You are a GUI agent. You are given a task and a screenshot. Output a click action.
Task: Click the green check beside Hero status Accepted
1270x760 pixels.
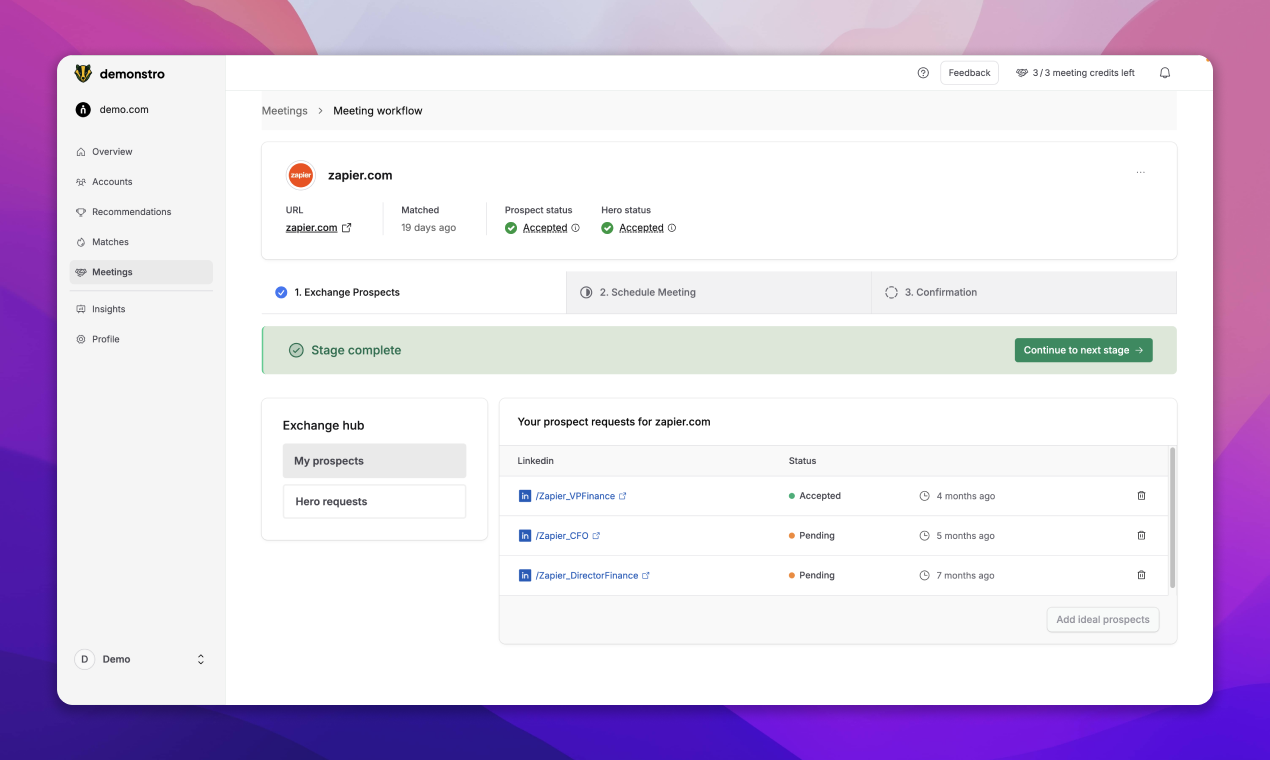tap(607, 228)
